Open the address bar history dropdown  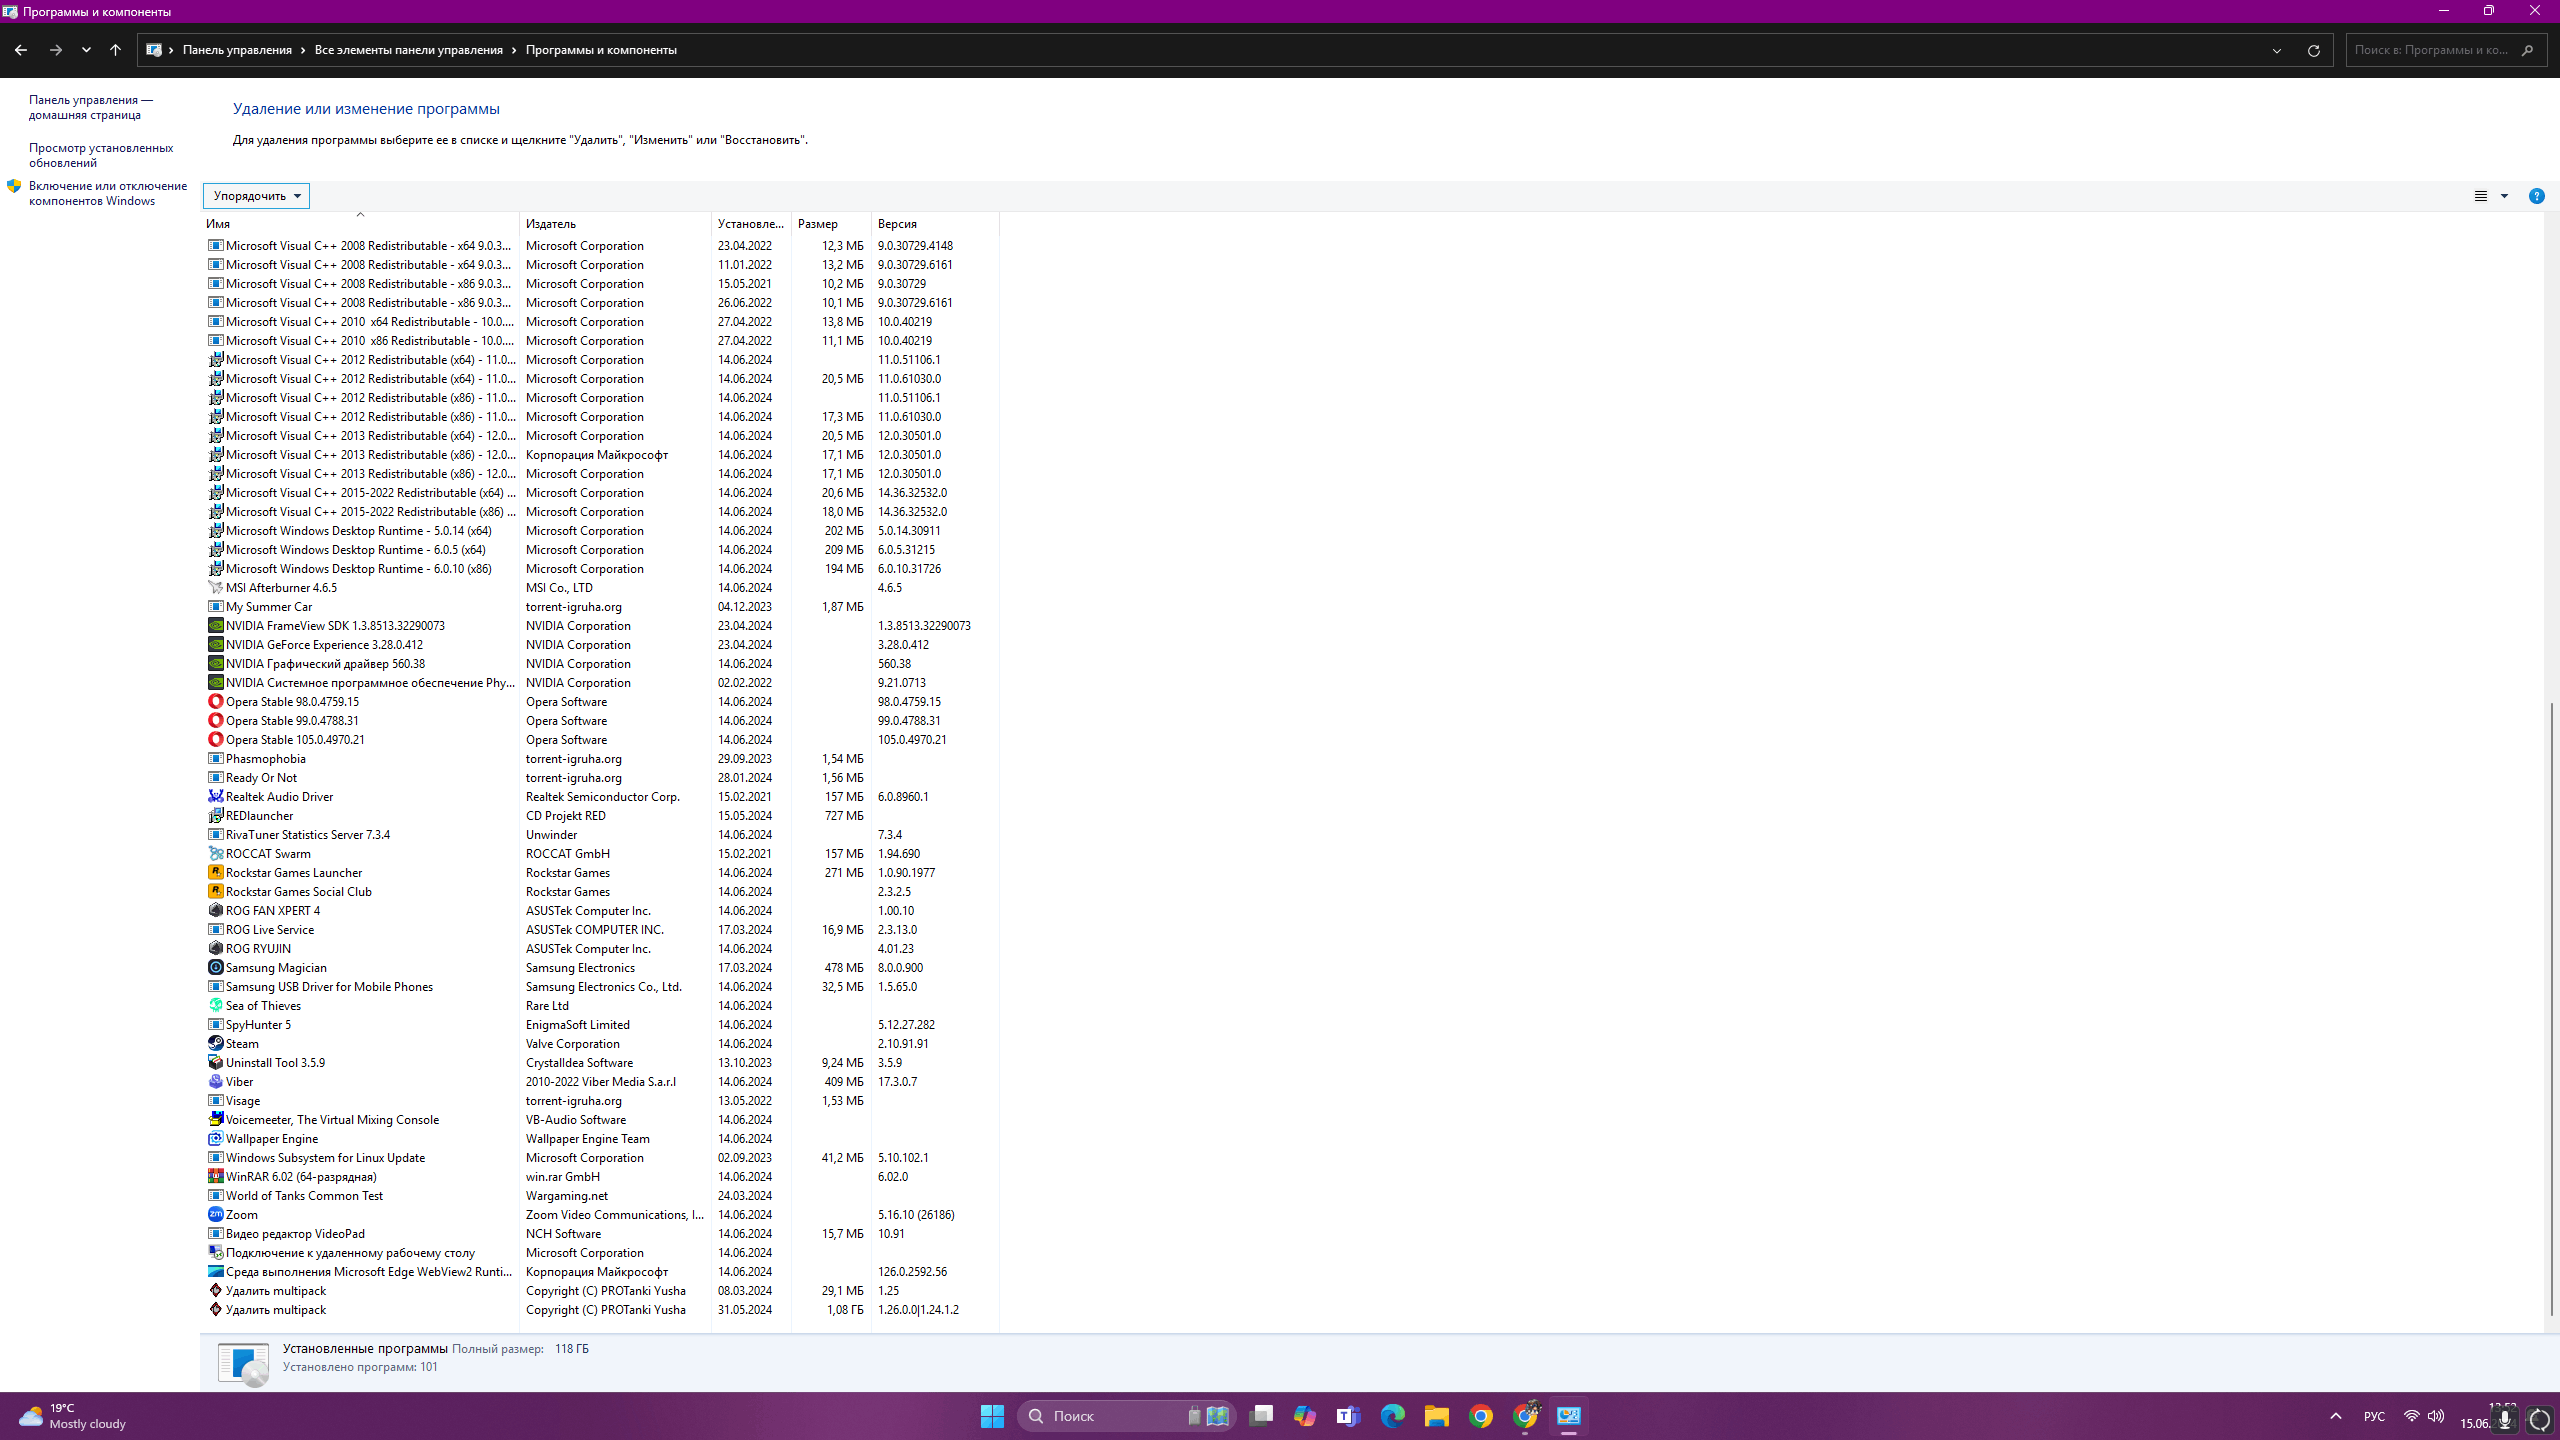click(2277, 50)
